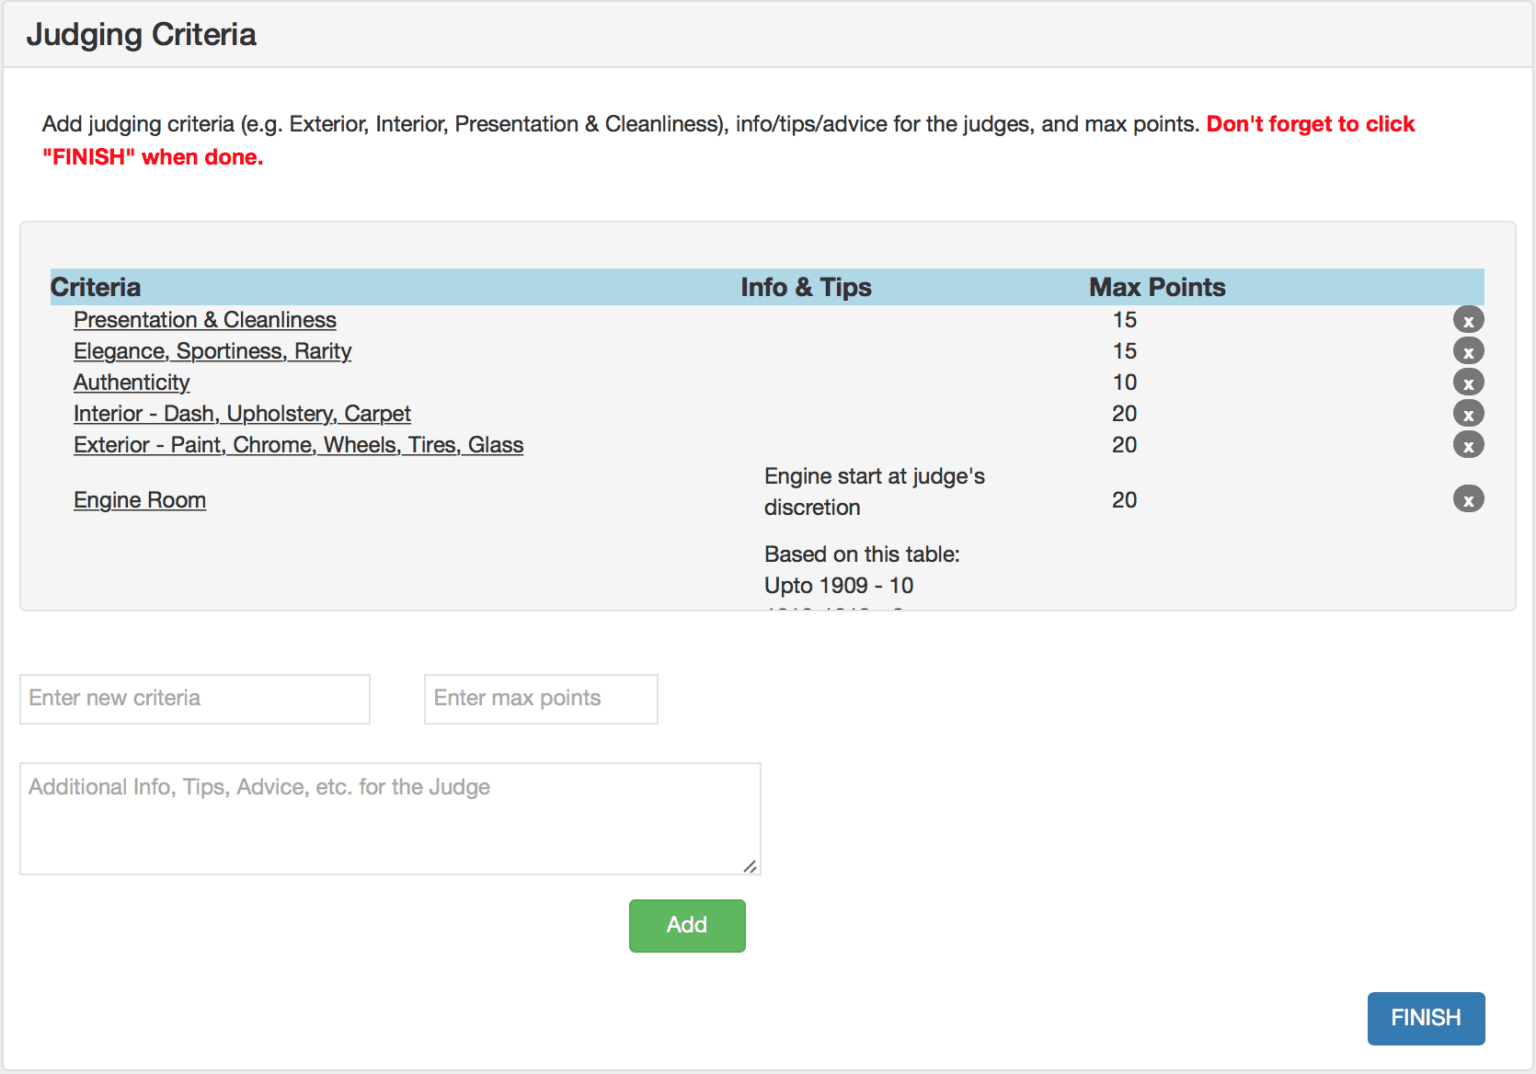
Task: Click the Criteria column header
Action: click(x=96, y=287)
